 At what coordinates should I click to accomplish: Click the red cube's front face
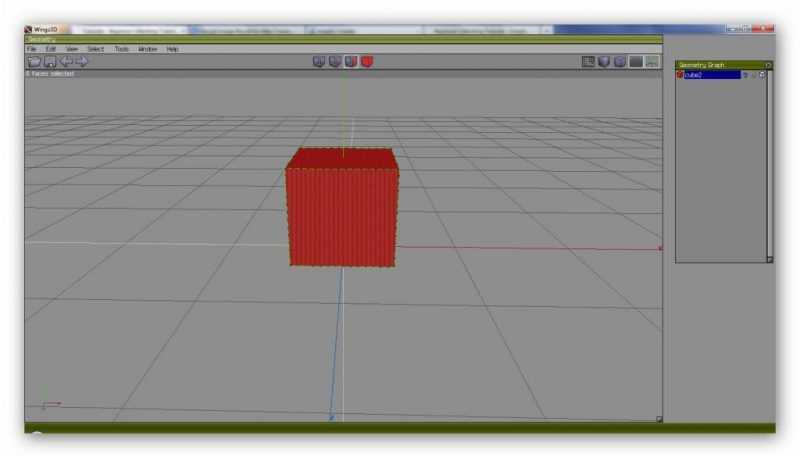pos(341,215)
